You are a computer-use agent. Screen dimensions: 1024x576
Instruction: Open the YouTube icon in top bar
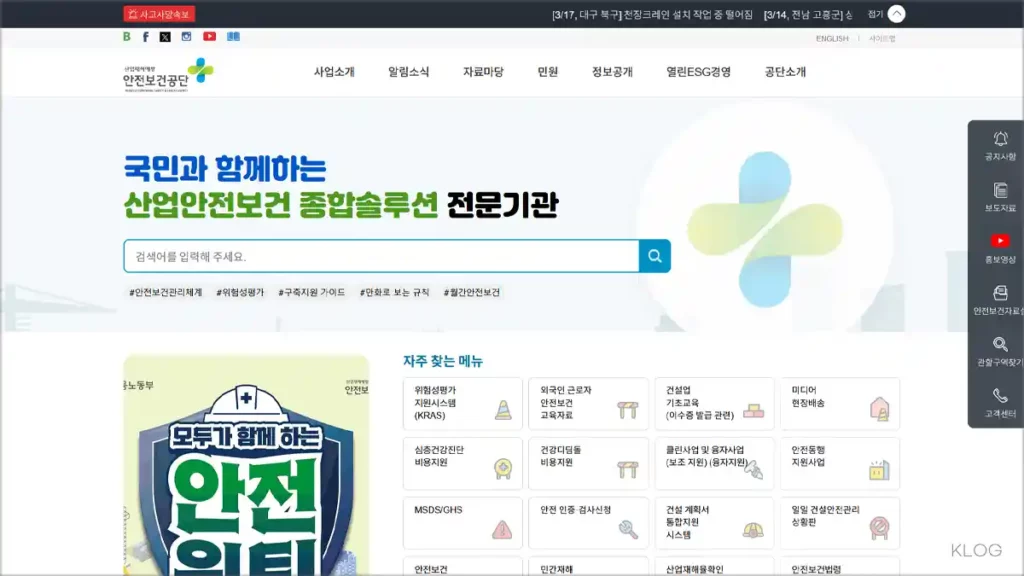[210, 37]
